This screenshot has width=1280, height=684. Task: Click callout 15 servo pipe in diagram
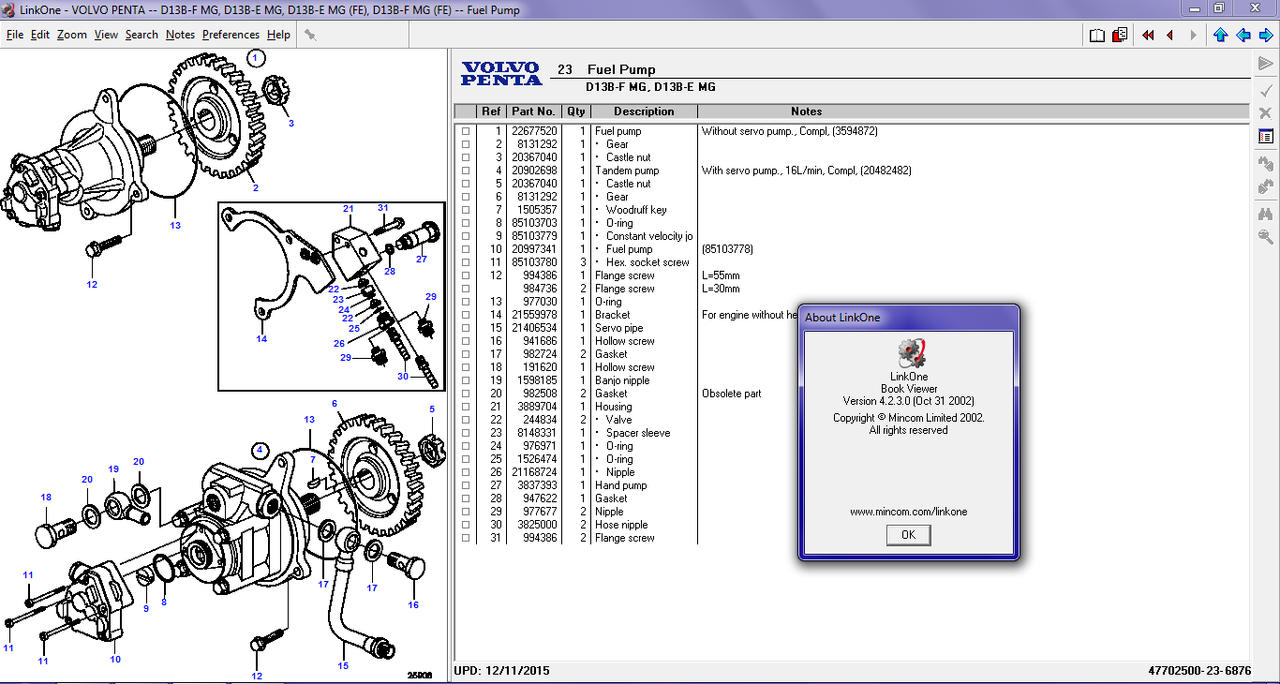(343, 665)
